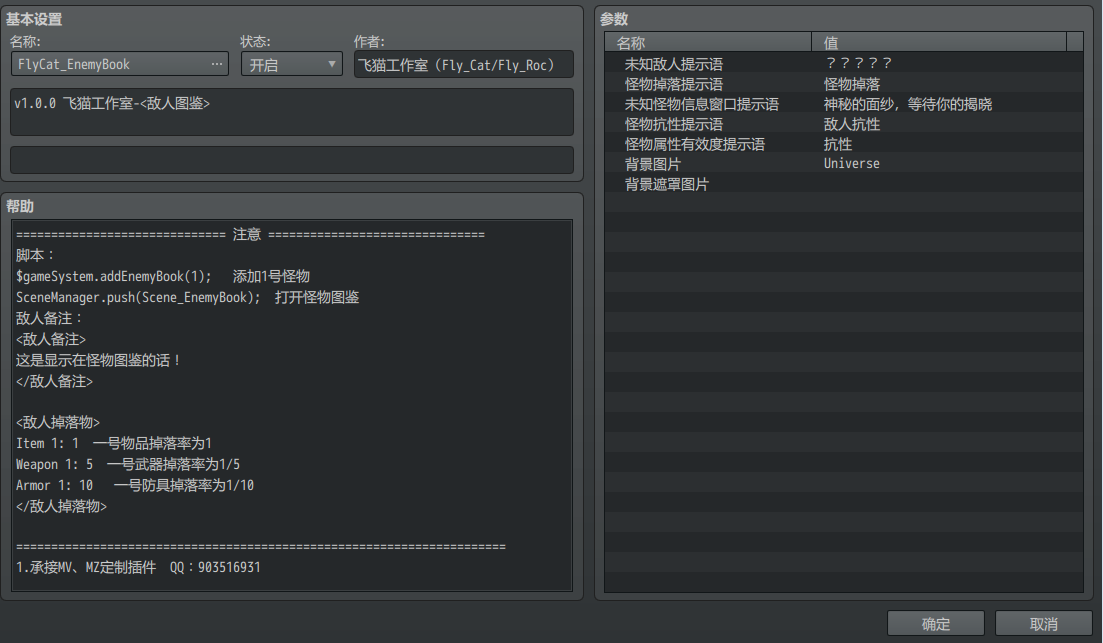Screen dimensions: 1103x643
Task: Click the 怪物掉落 value cell
Action: pyautogui.click(x=852, y=84)
